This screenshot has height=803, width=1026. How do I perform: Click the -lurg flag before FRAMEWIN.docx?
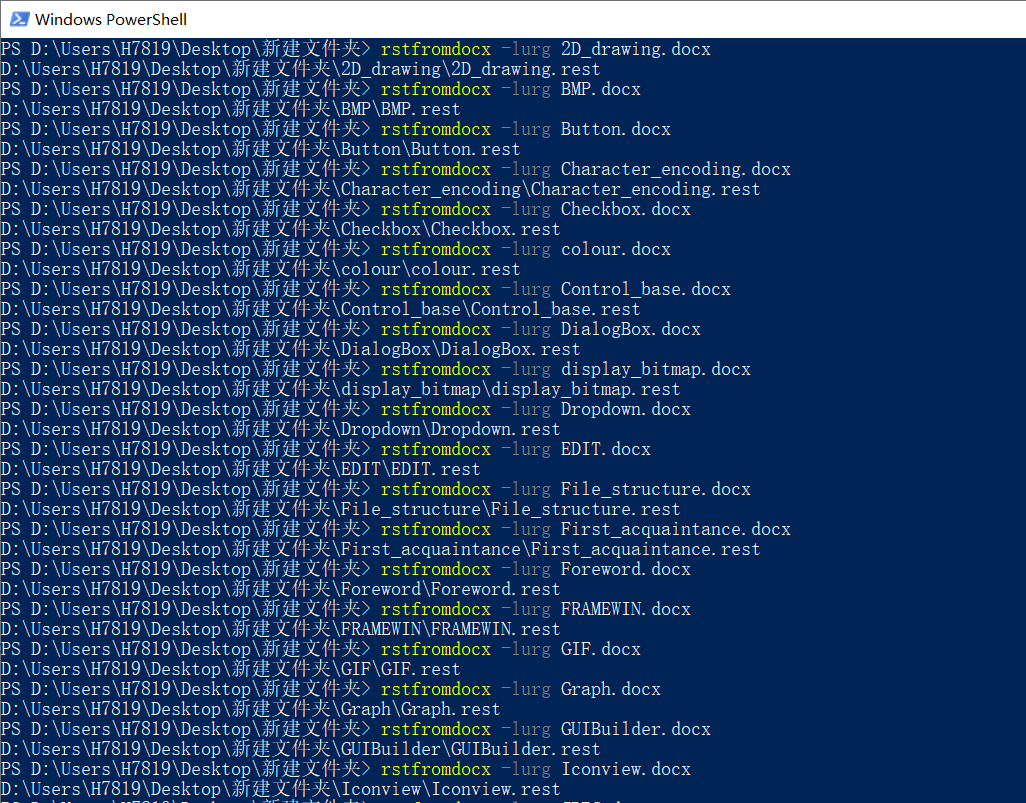pos(525,609)
